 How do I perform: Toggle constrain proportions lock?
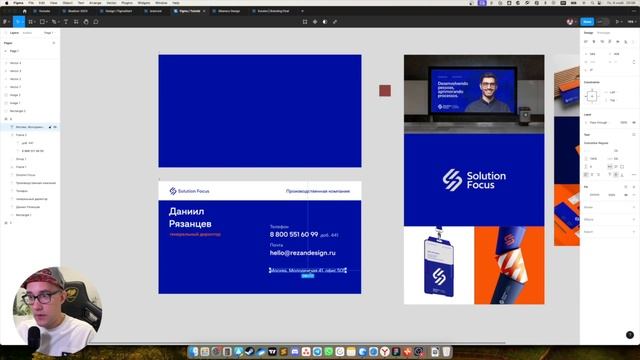(634, 62)
